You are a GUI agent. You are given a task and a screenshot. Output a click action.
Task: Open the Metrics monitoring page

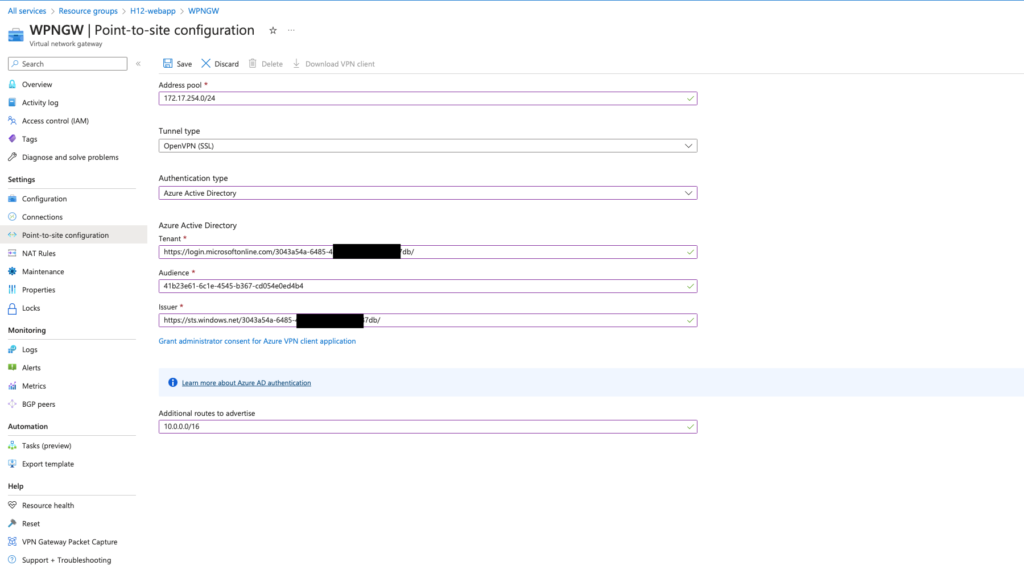[34, 386]
